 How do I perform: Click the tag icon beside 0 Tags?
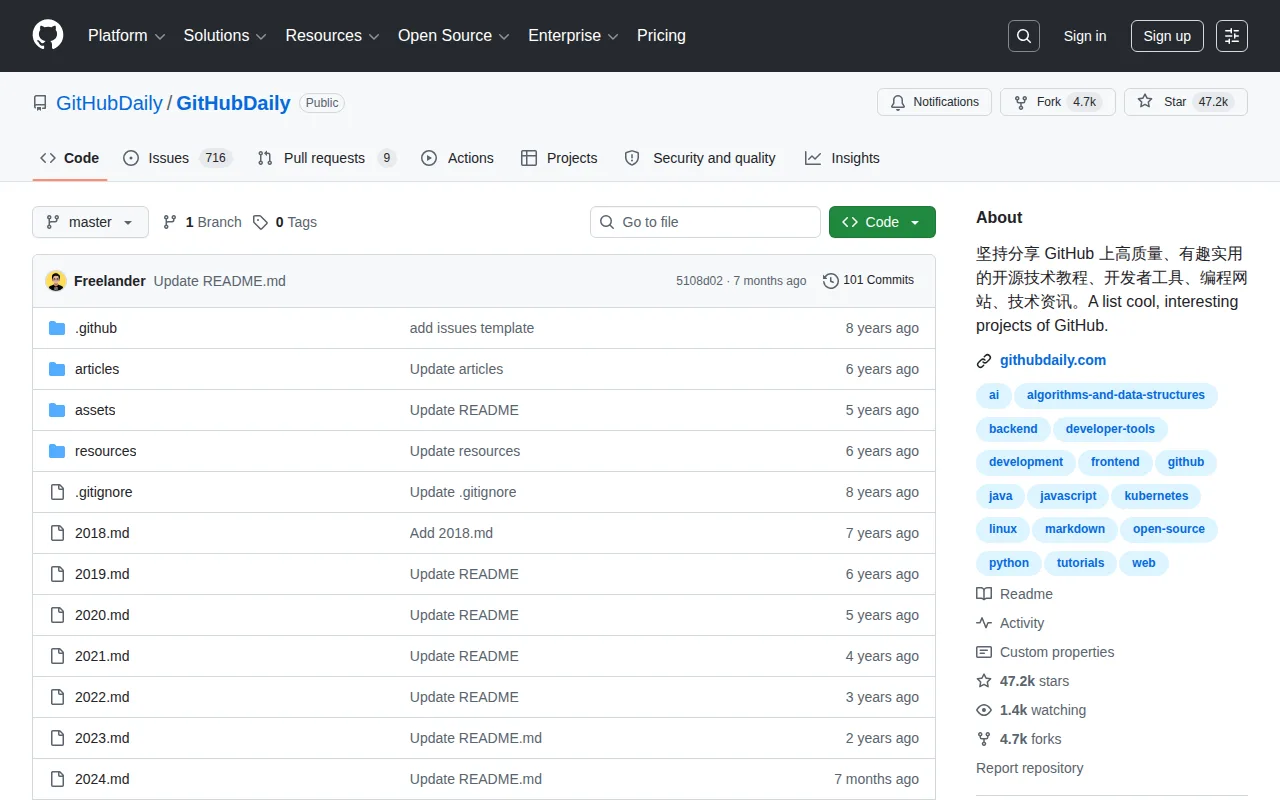(x=260, y=222)
